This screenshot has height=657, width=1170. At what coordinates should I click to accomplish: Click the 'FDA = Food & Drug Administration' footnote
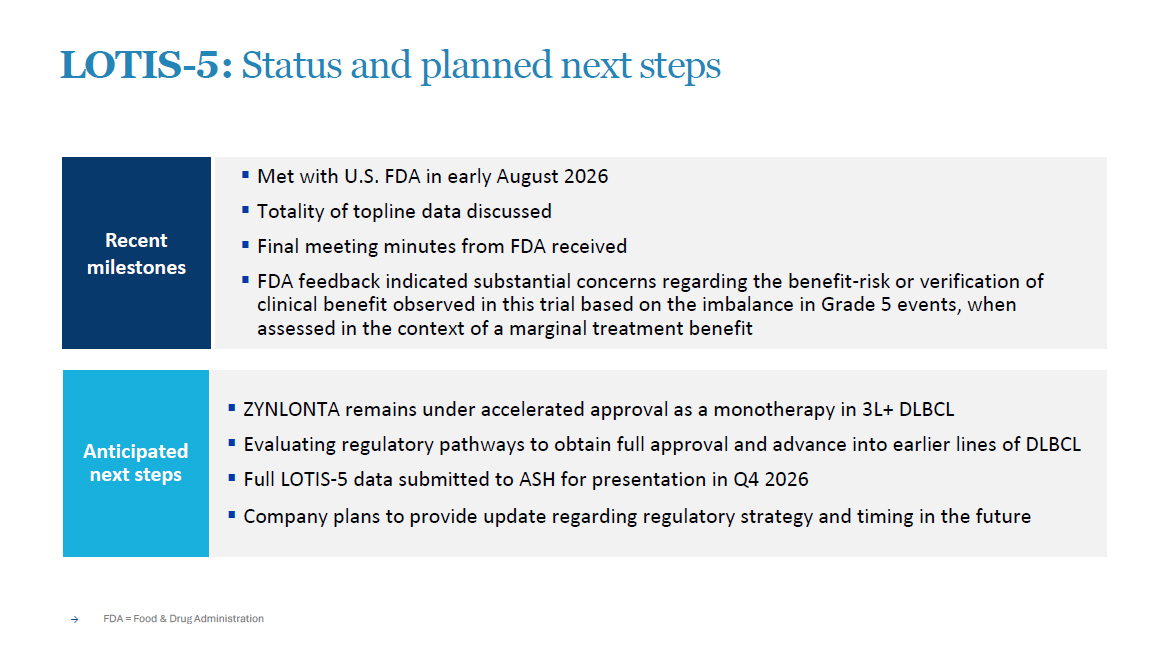pyautogui.click(x=184, y=619)
